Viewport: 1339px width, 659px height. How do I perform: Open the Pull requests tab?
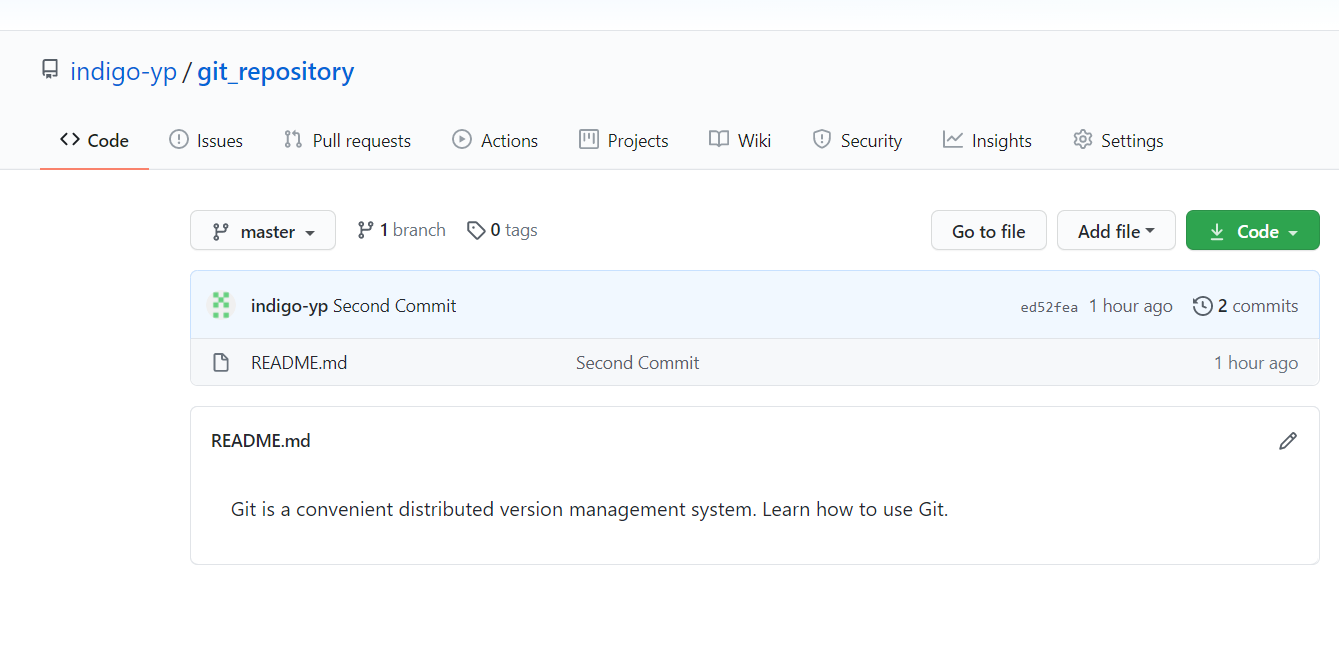[348, 141]
